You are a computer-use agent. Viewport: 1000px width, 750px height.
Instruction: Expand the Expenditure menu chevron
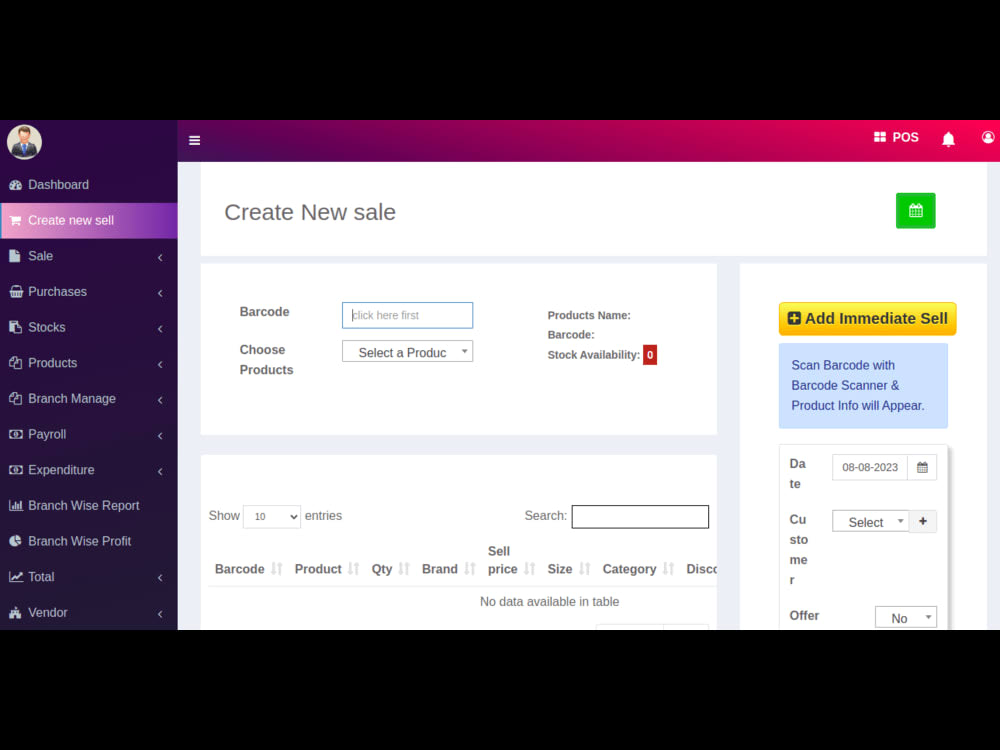(x=160, y=471)
